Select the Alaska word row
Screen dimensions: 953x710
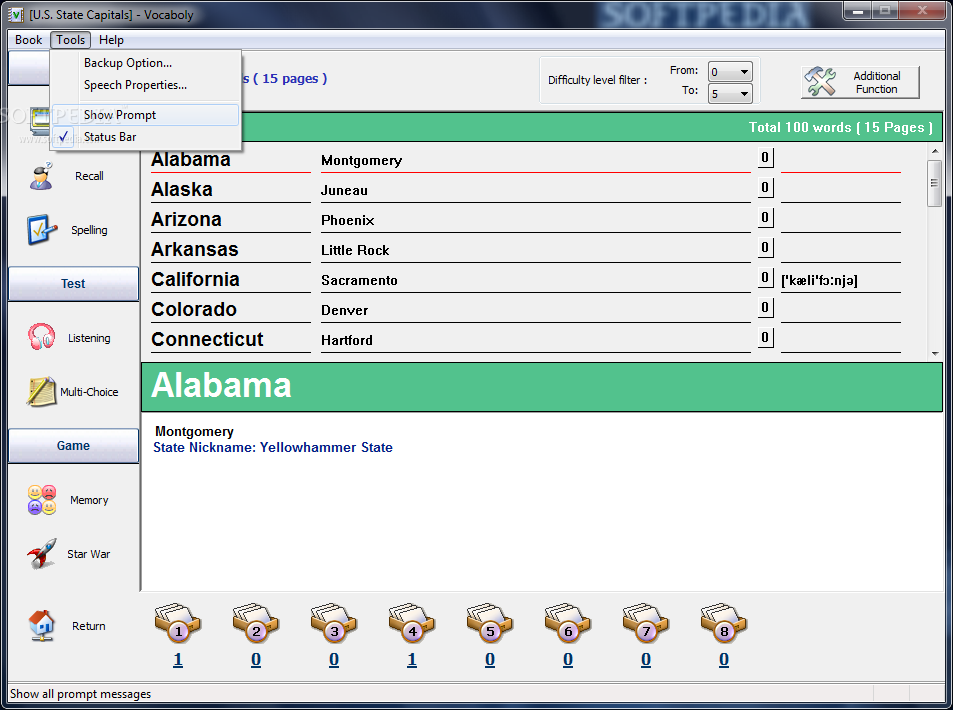(x=526, y=190)
